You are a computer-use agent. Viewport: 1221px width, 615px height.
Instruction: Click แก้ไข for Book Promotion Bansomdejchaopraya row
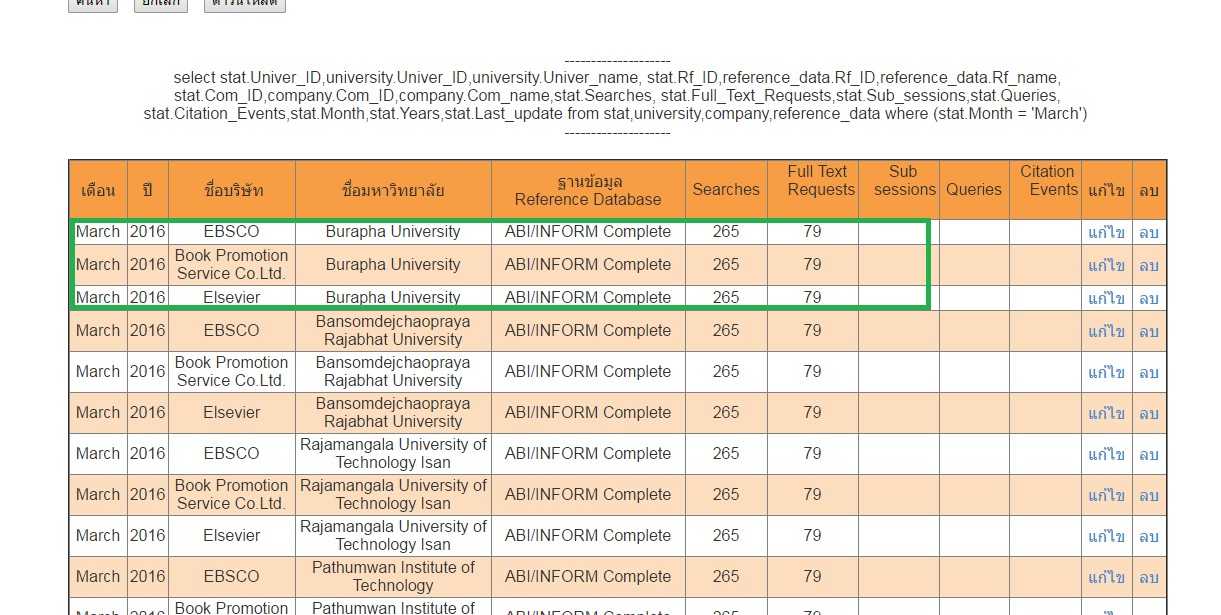[x=1107, y=372]
